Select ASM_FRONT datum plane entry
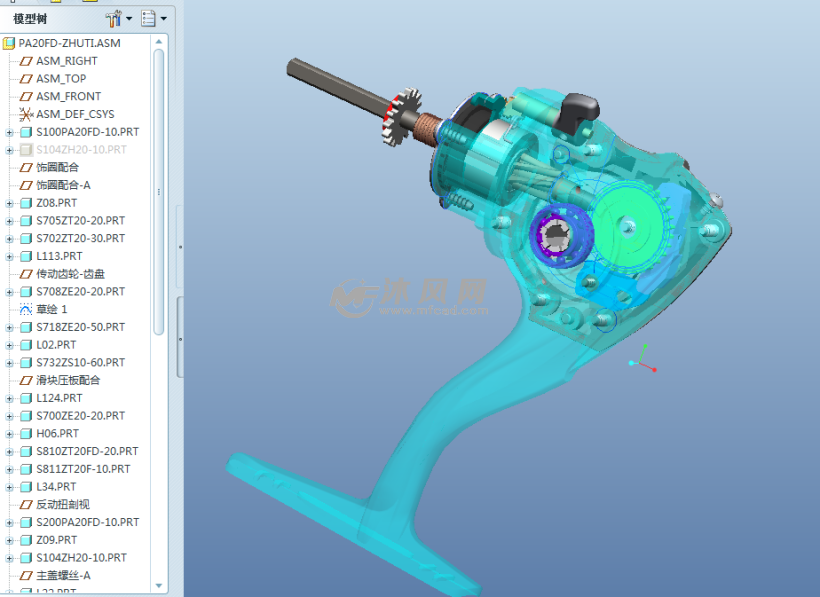 [x=68, y=97]
